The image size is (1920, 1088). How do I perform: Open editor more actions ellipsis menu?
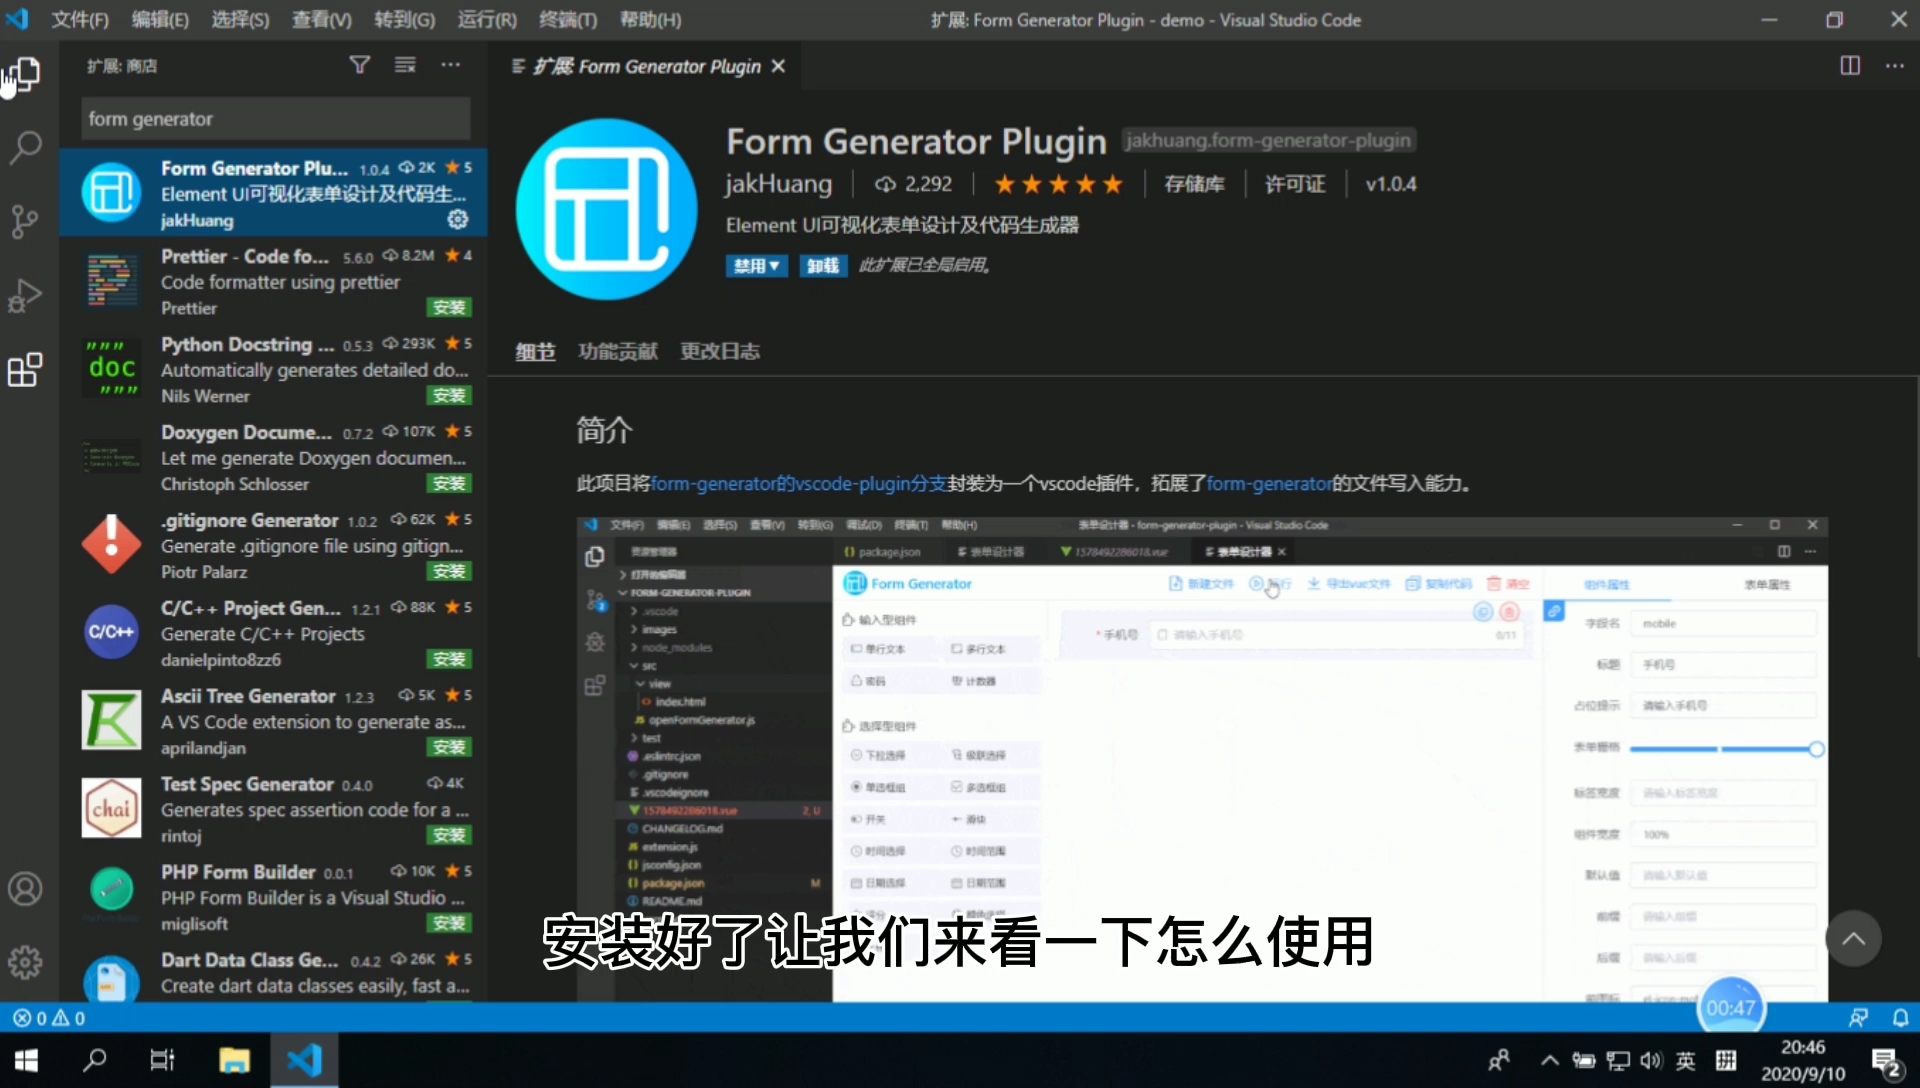[1895, 66]
